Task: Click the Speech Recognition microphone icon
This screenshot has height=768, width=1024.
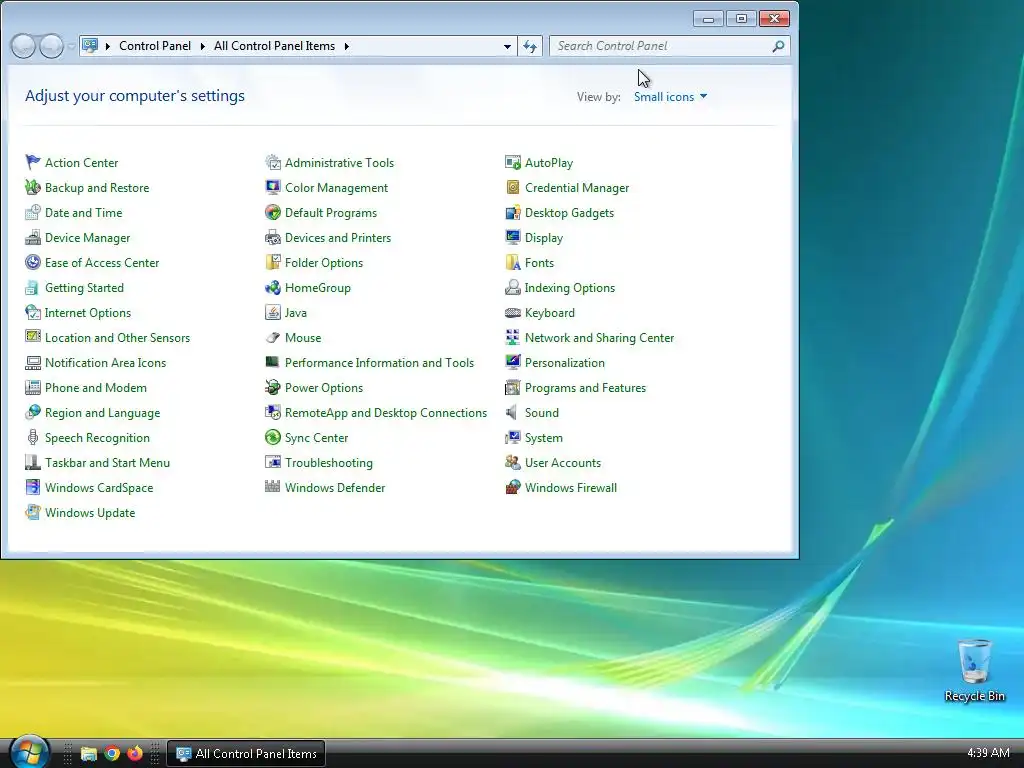Action: pos(33,438)
